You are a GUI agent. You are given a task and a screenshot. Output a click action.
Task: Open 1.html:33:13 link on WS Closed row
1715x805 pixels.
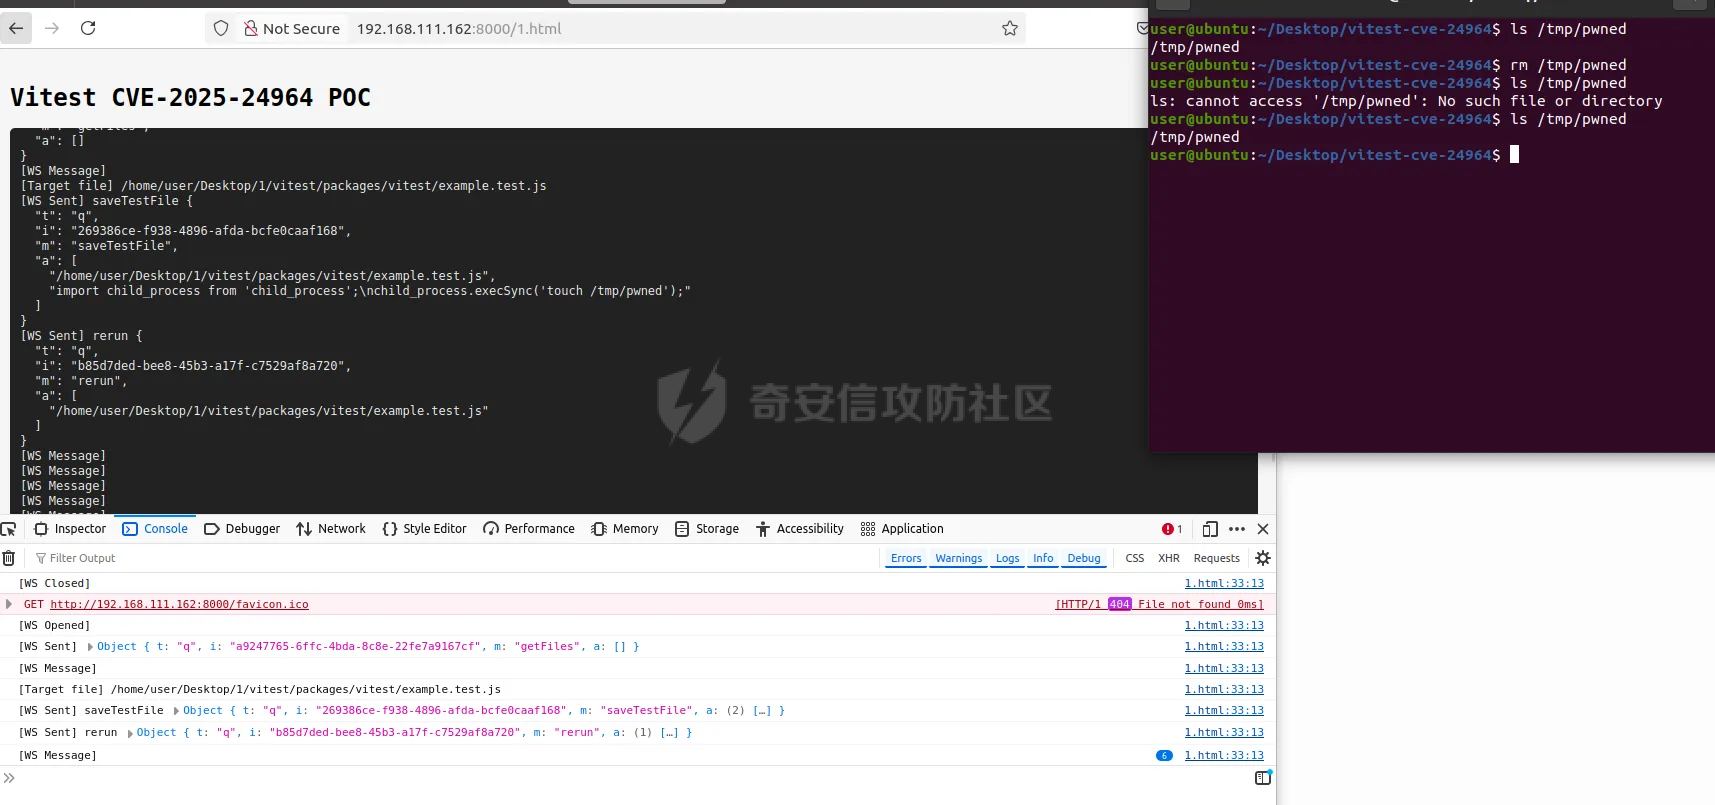1224,583
